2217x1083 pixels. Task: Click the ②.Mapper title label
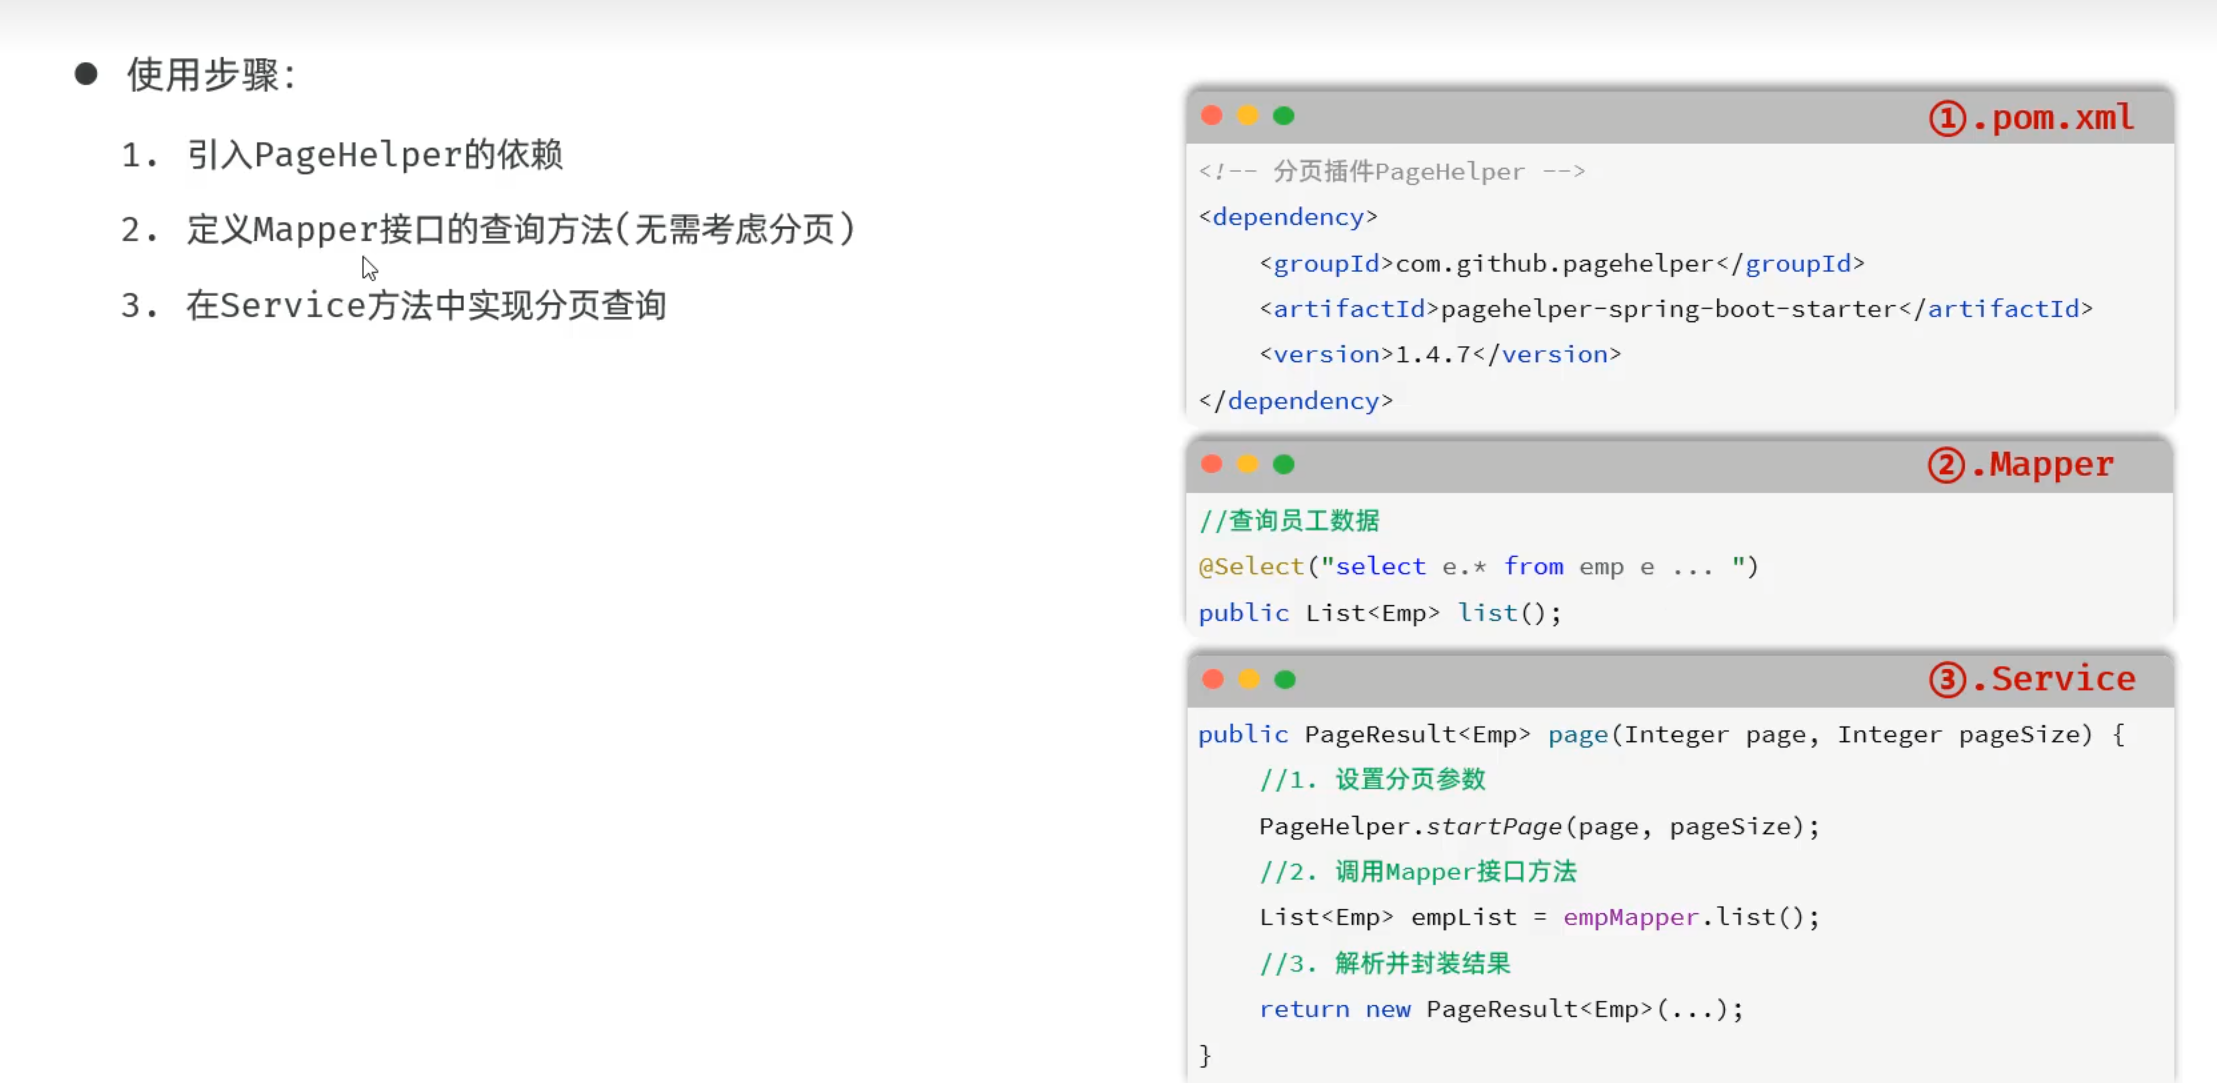(x=2021, y=465)
